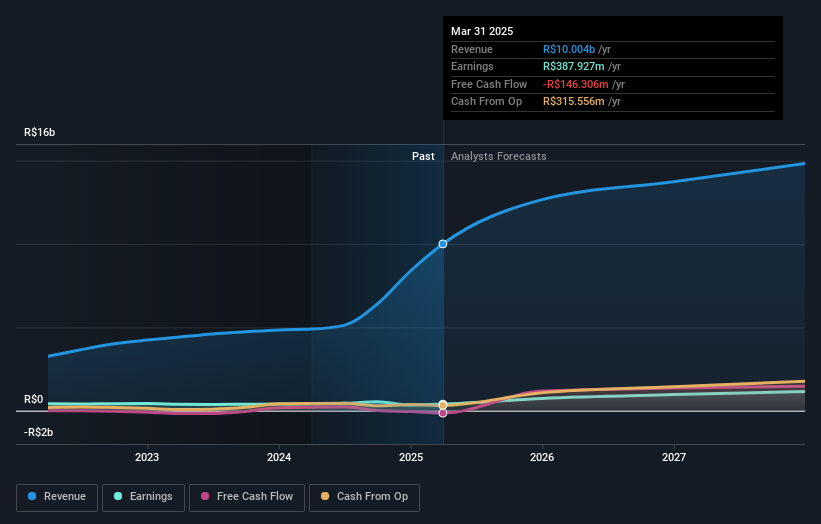Click the blue Revenue data point marker
Image resolution: width=821 pixels, height=524 pixels.
(443, 244)
